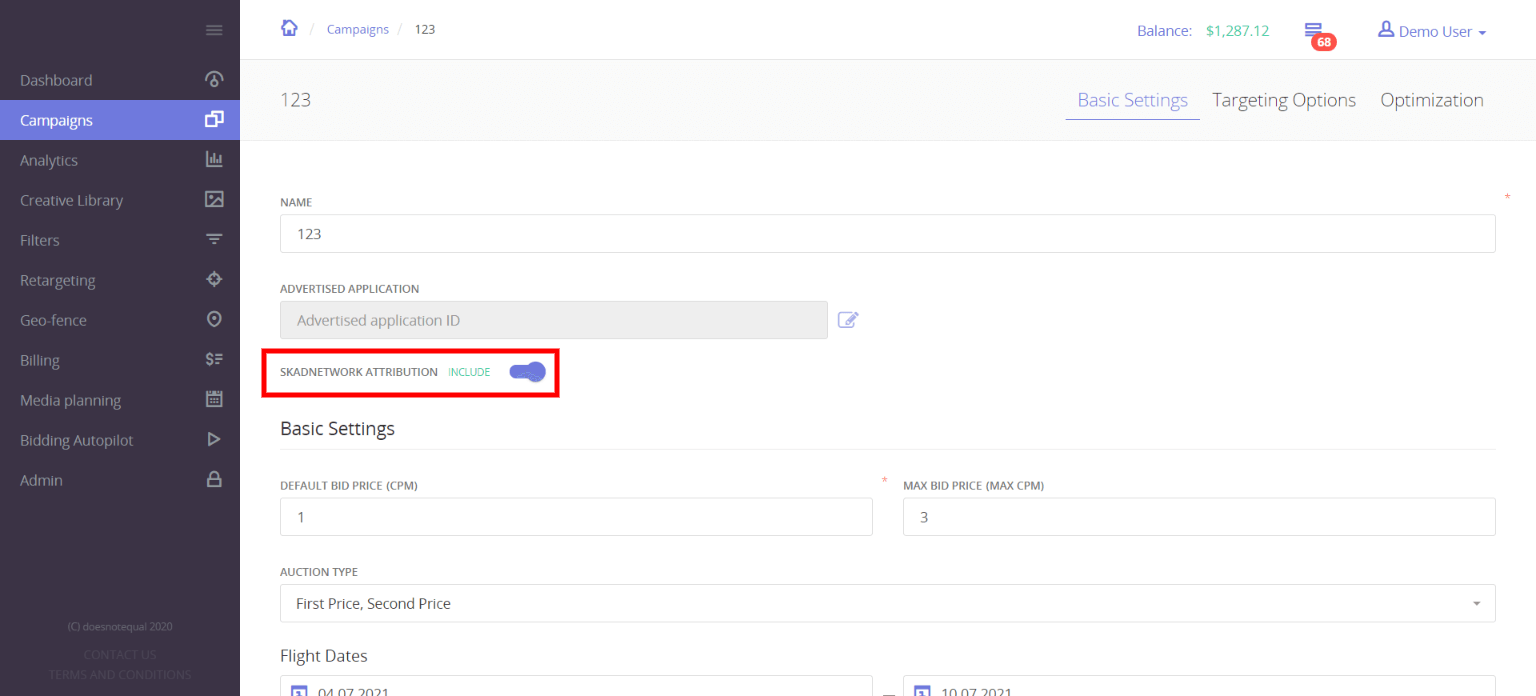Open Billing in the sidebar
The height and width of the screenshot is (696, 1536).
(x=120, y=360)
